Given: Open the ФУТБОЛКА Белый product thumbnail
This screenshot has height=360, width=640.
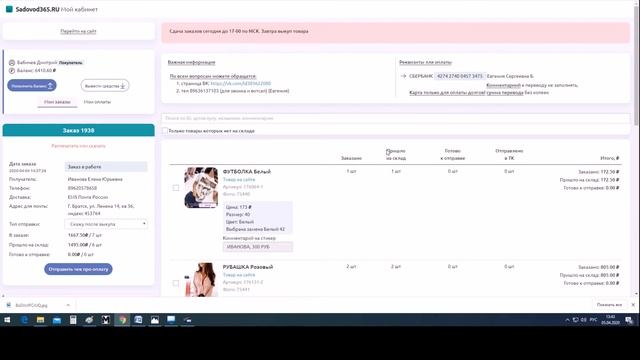Looking at the screenshot, I should pyautogui.click(x=201, y=188).
